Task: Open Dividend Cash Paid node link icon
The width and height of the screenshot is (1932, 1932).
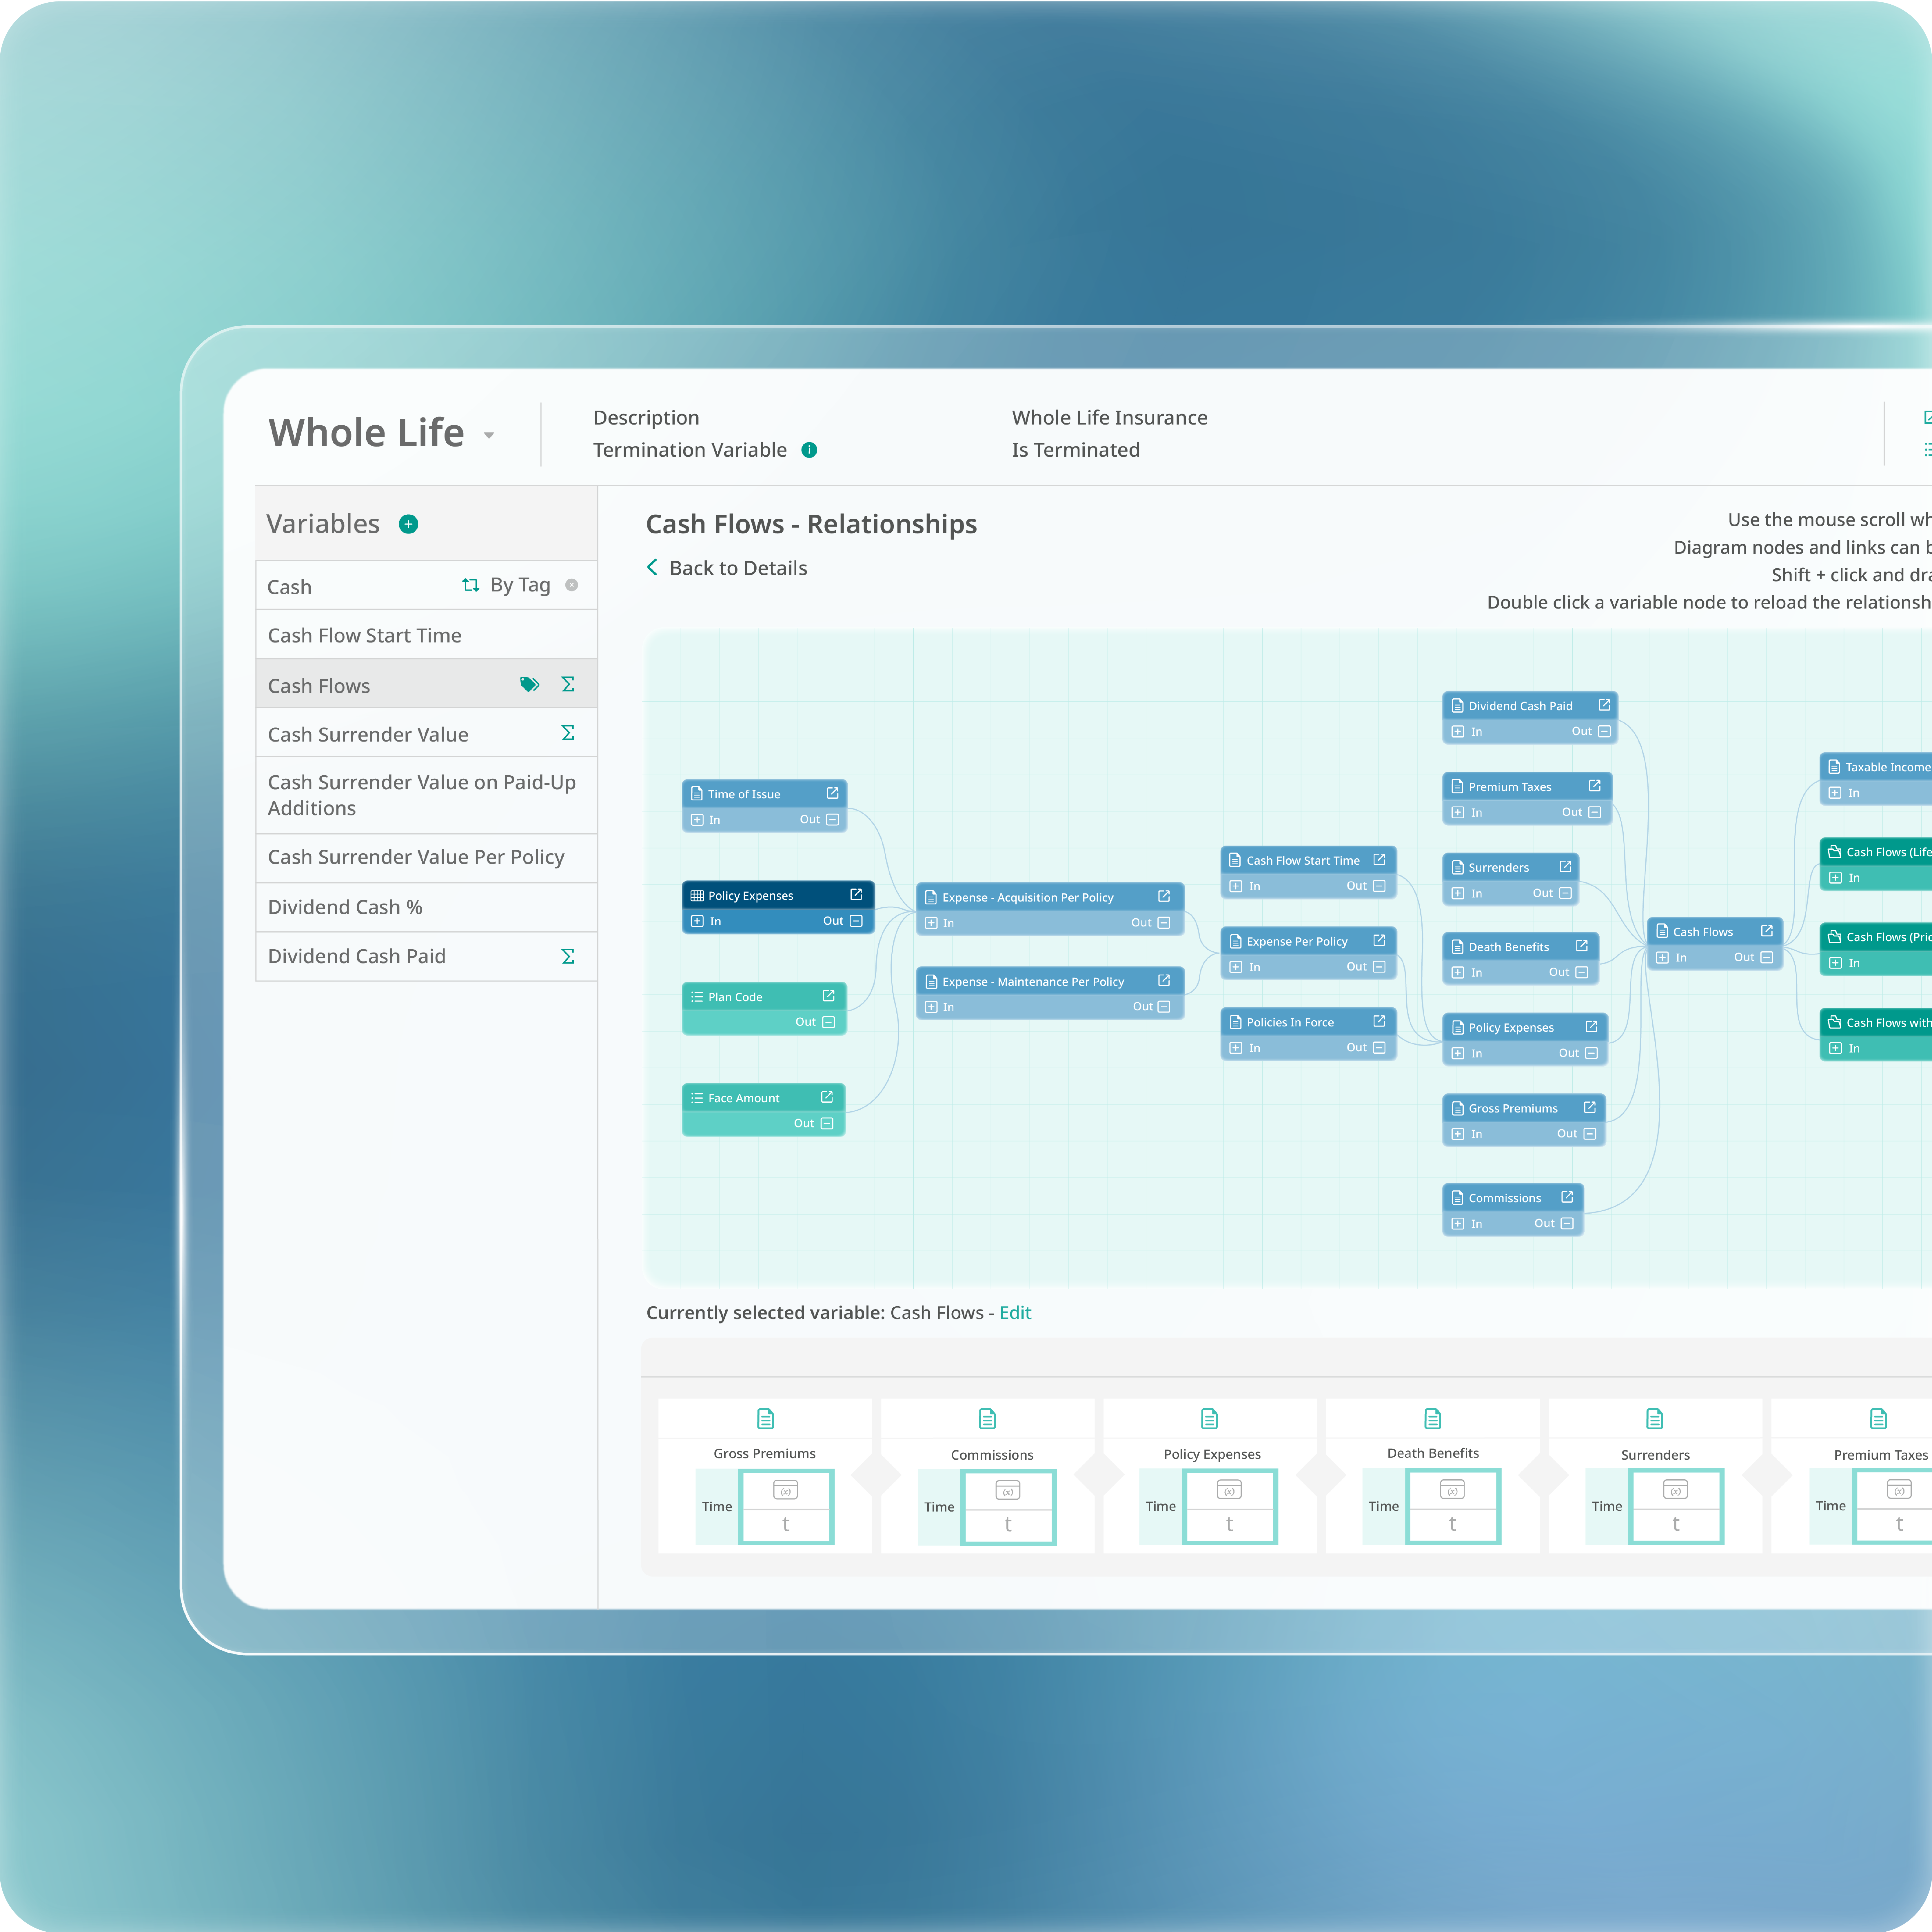Action: [x=1604, y=705]
